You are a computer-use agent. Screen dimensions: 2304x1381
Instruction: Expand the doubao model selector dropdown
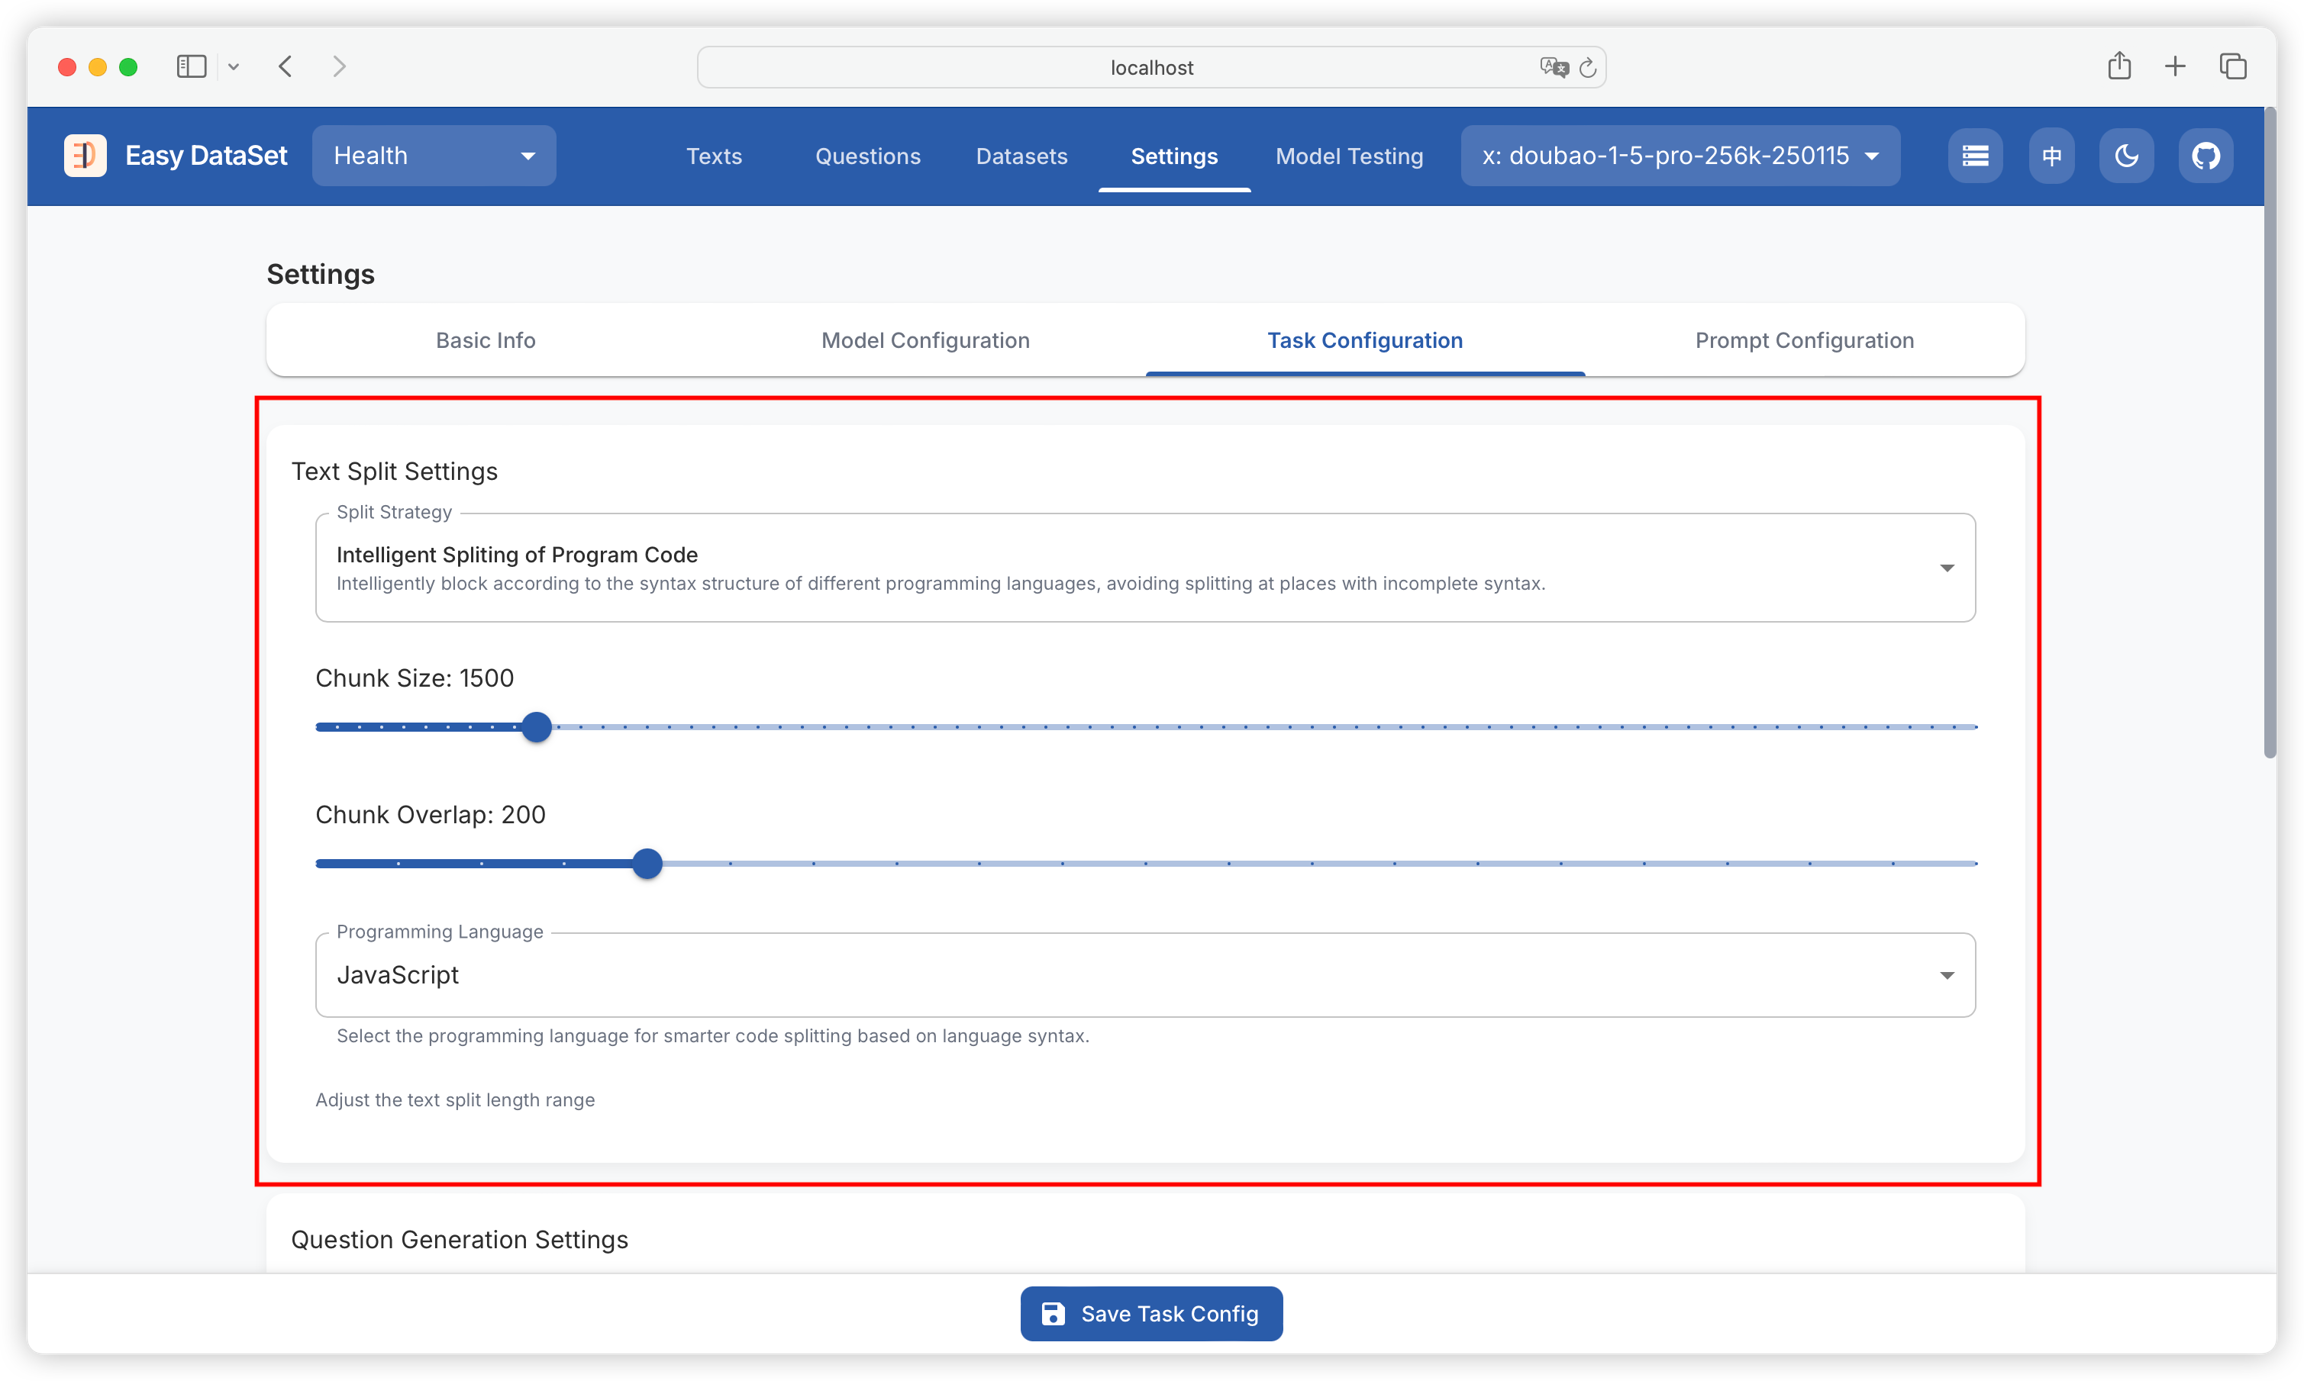point(1680,155)
